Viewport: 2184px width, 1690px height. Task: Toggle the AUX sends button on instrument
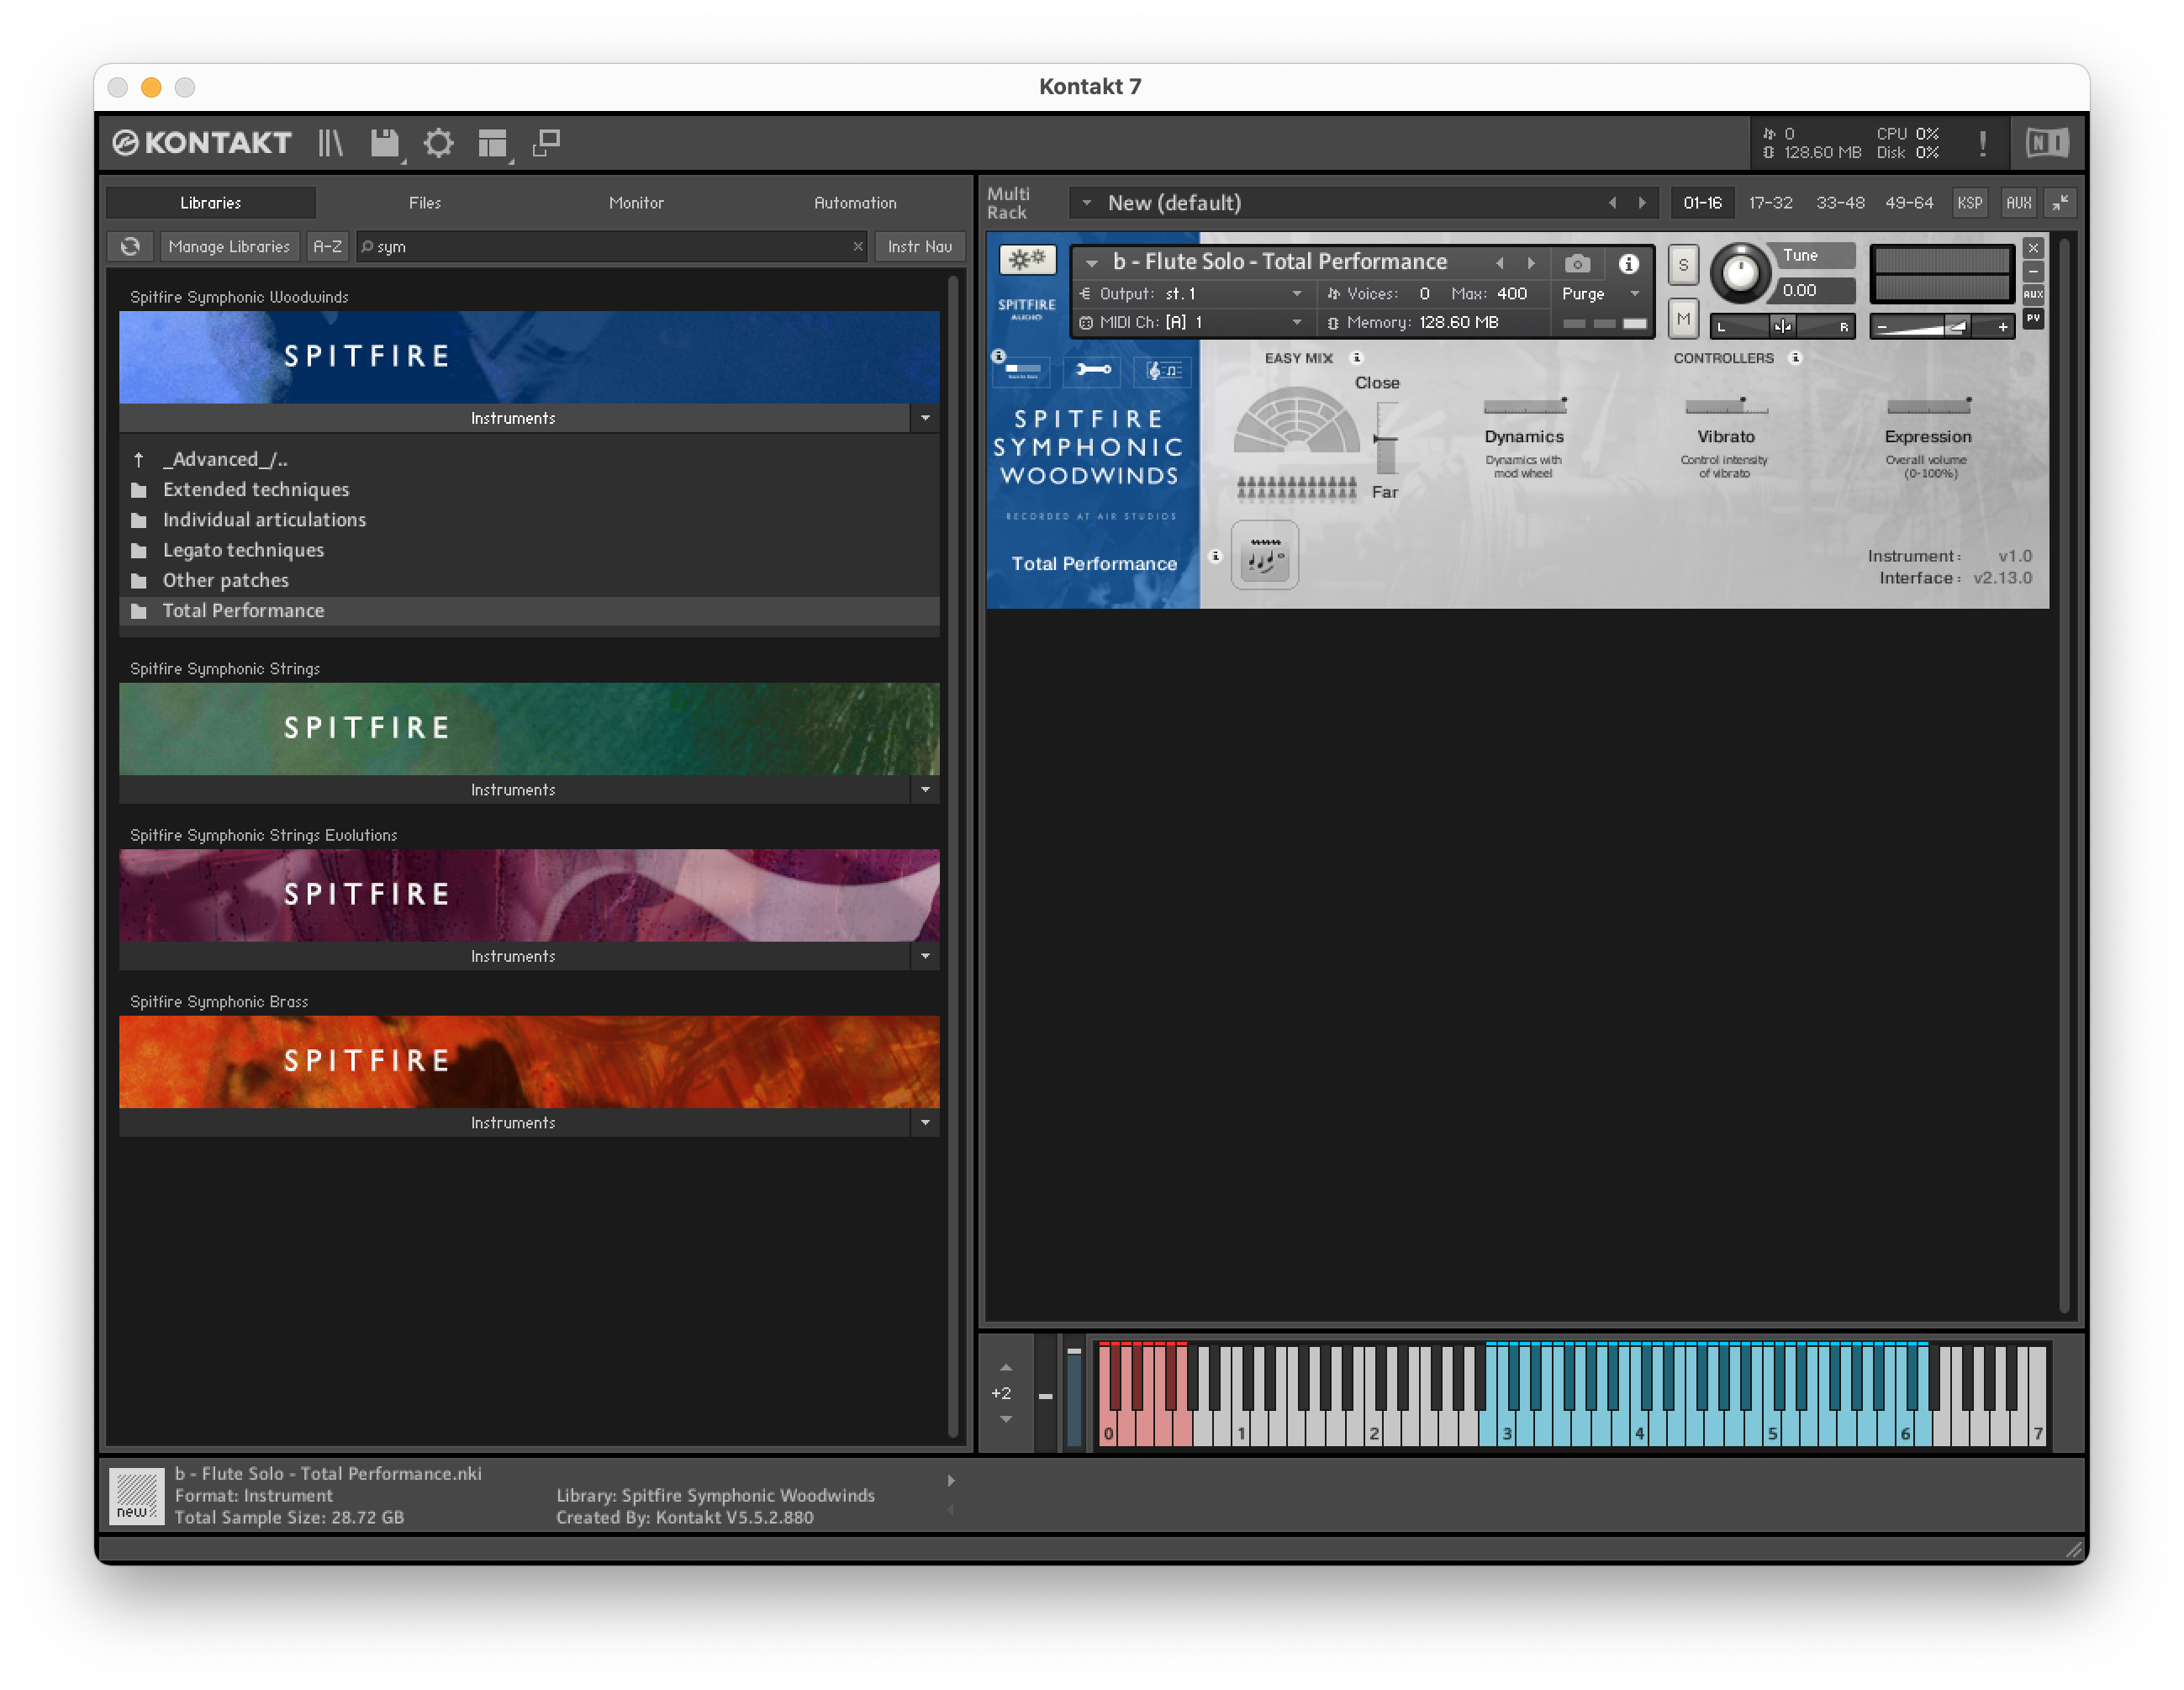(2032, 295)
